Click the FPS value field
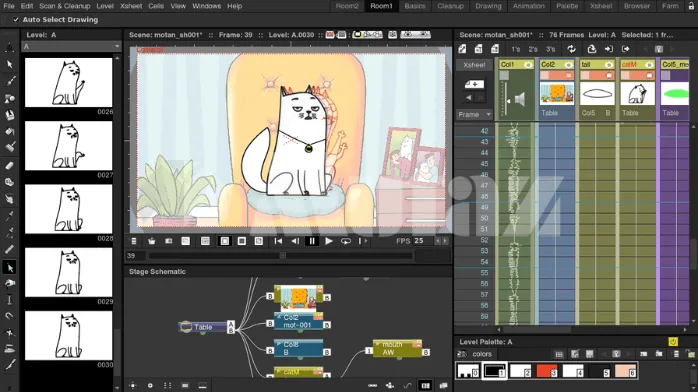Screen dimensions: 698x392 (422, 241)
